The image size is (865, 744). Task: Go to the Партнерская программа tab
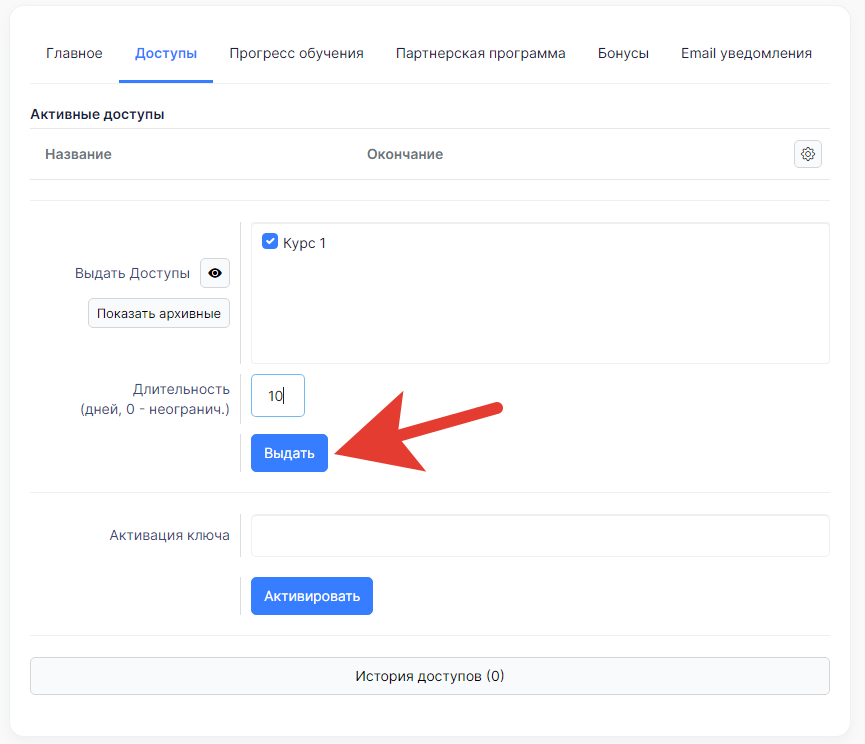click(480, 53)
